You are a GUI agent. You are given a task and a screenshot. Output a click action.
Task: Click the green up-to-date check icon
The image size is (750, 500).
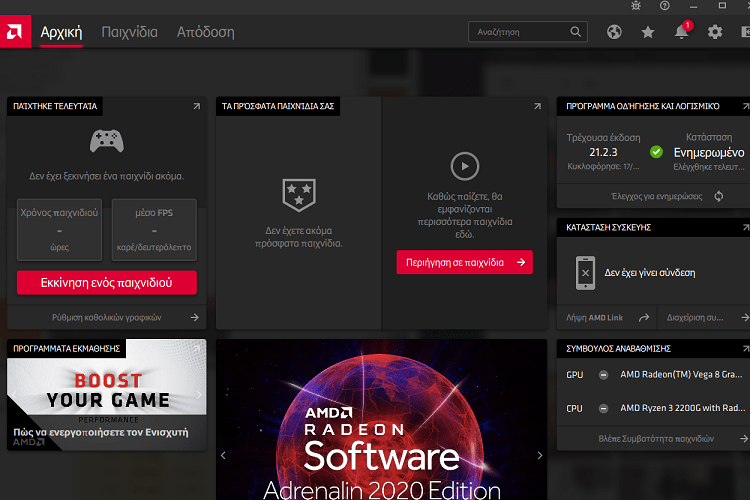point(656,152)
